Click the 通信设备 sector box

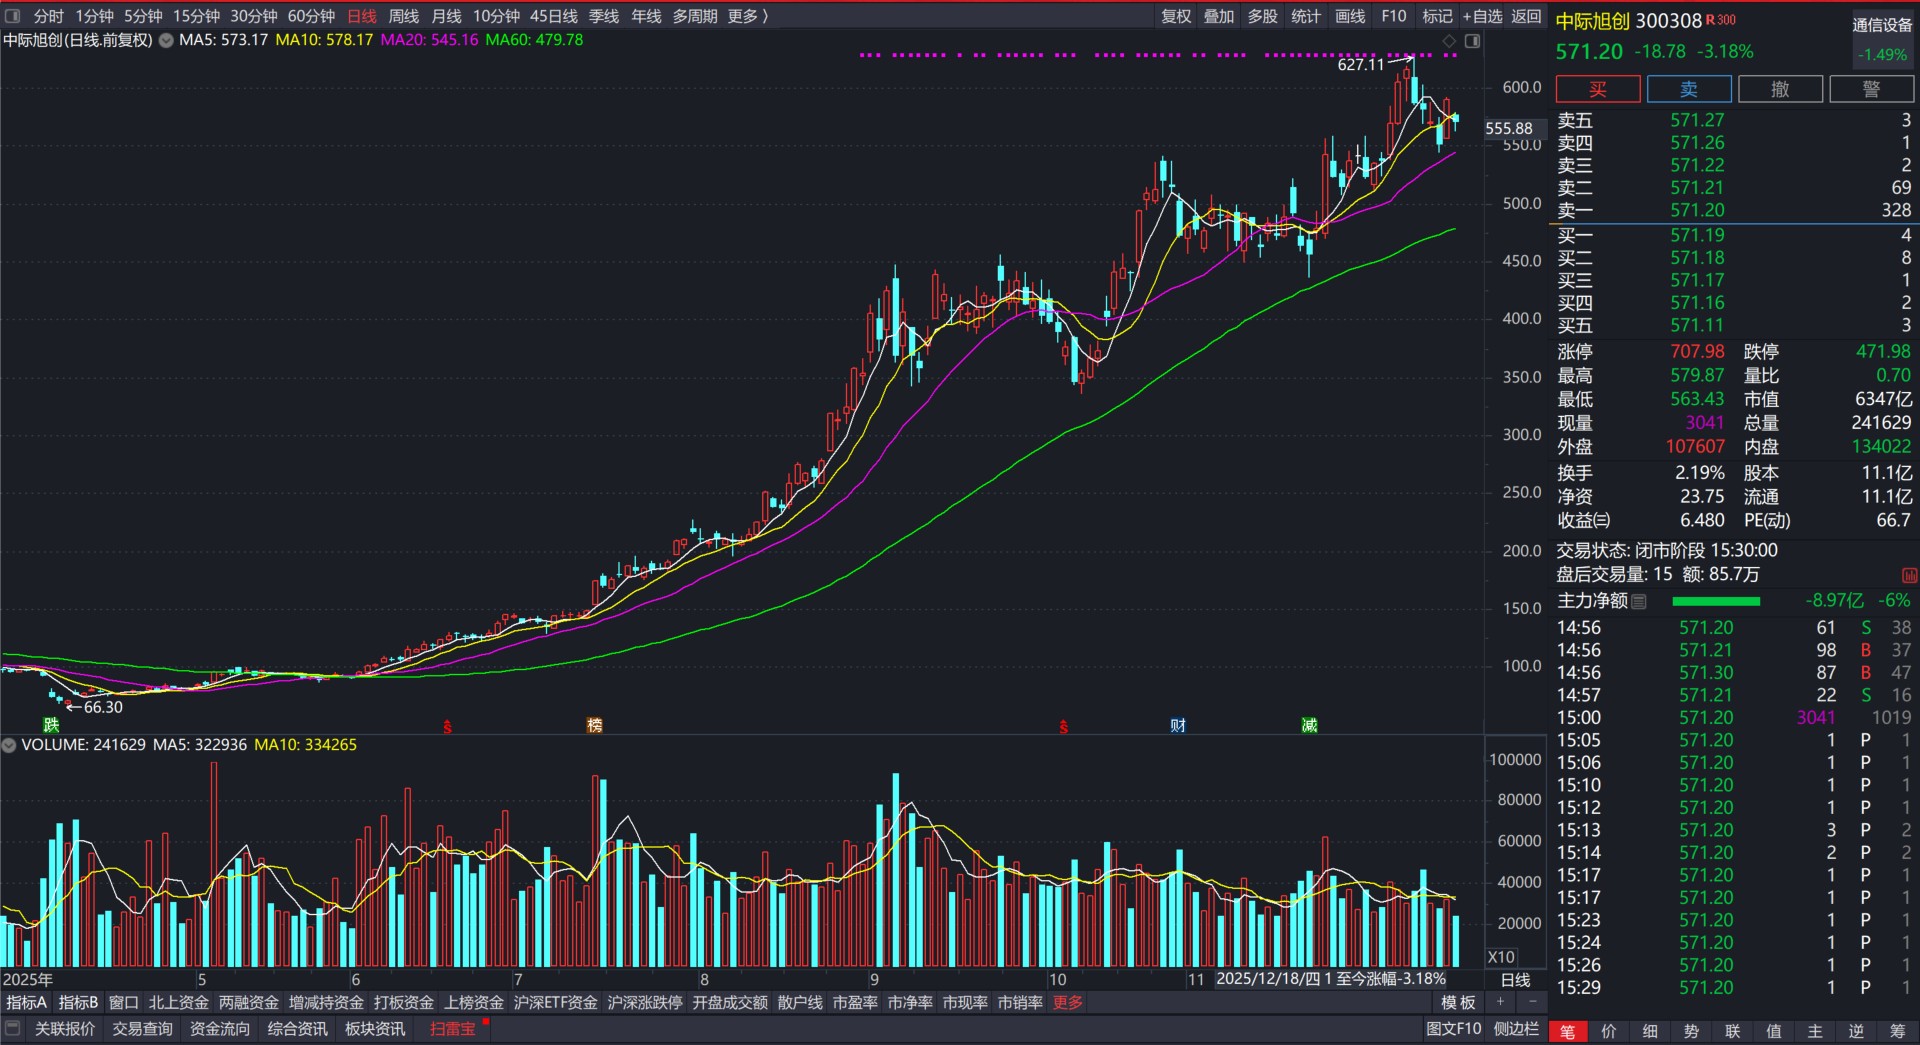click(1881, 26)
